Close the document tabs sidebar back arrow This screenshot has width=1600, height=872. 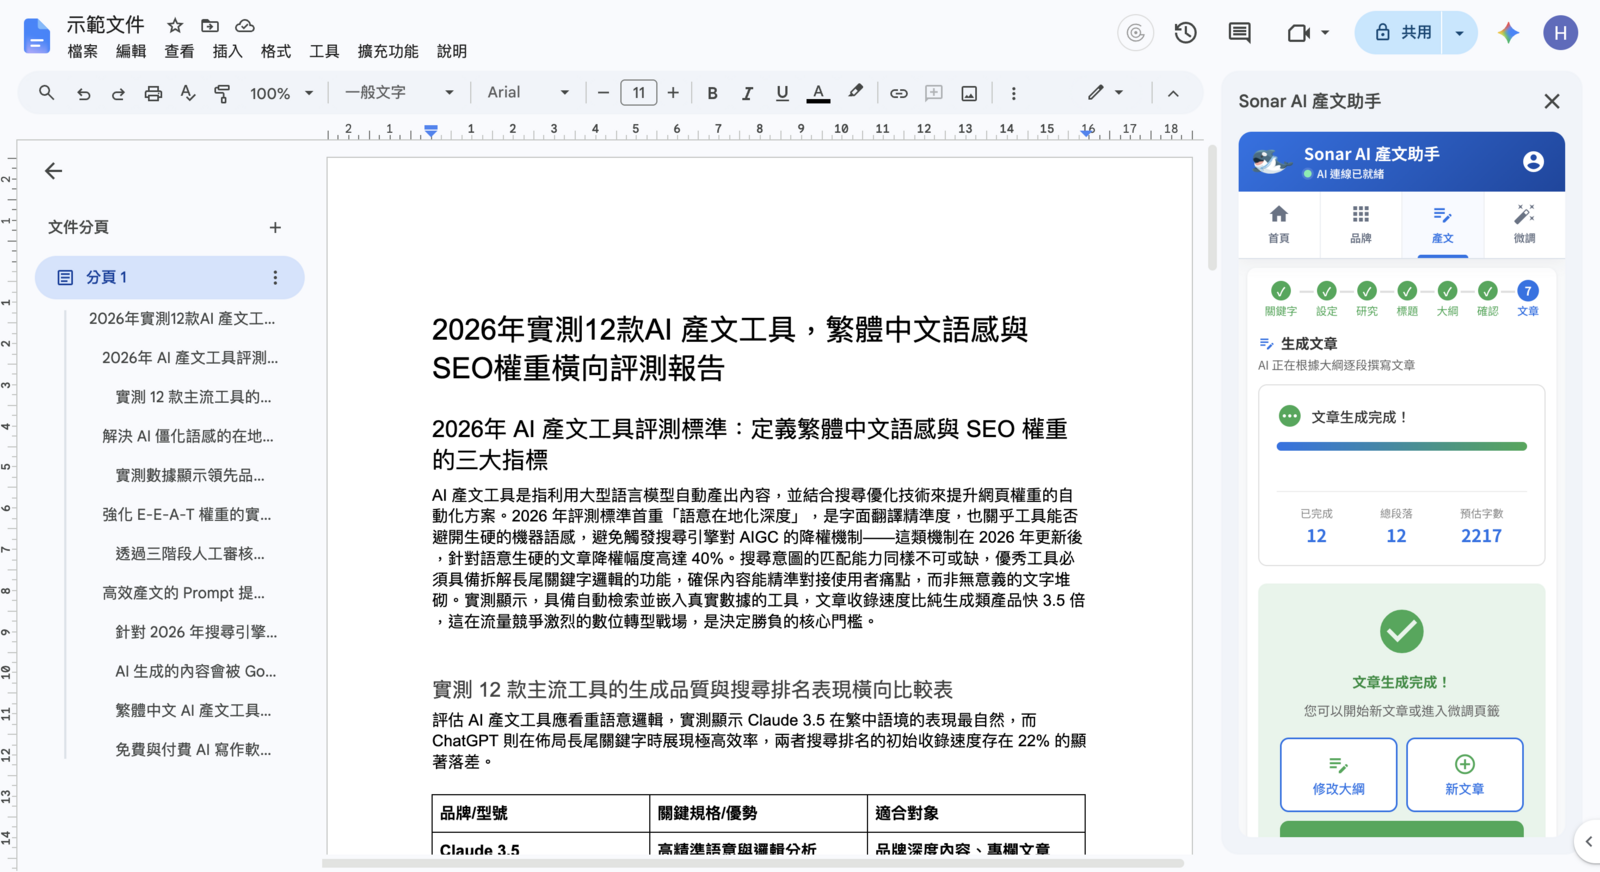click(54, 171)
